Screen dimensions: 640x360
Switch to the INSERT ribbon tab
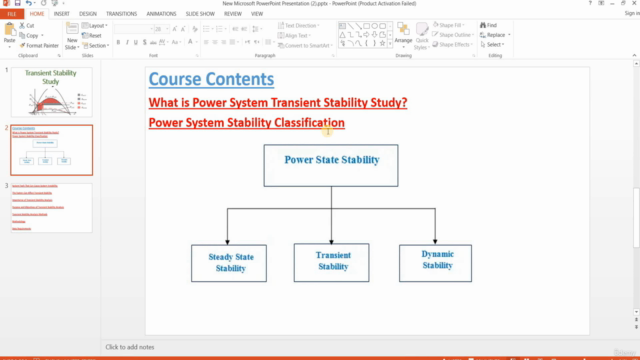tap(62, 14)
